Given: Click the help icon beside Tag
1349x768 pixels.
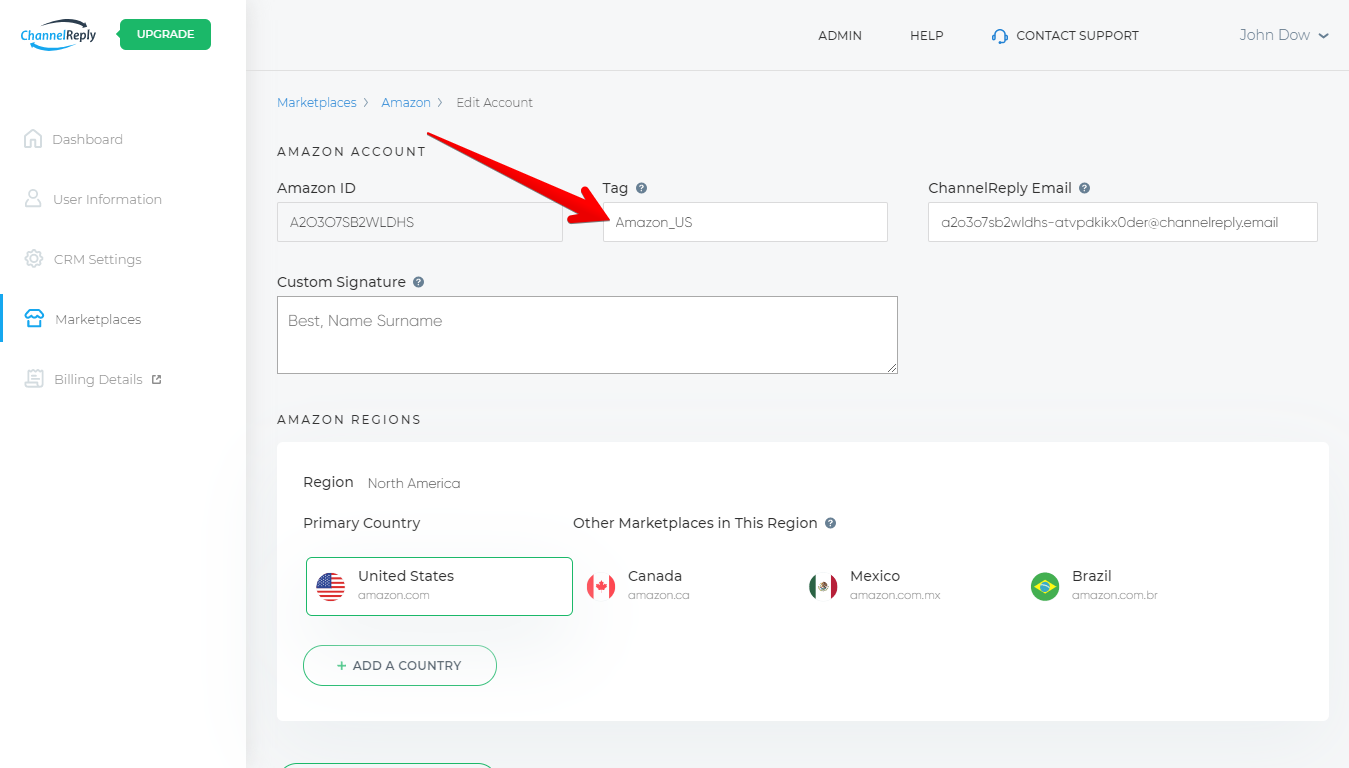Looking at the screenshot, I should coord(642,188).
